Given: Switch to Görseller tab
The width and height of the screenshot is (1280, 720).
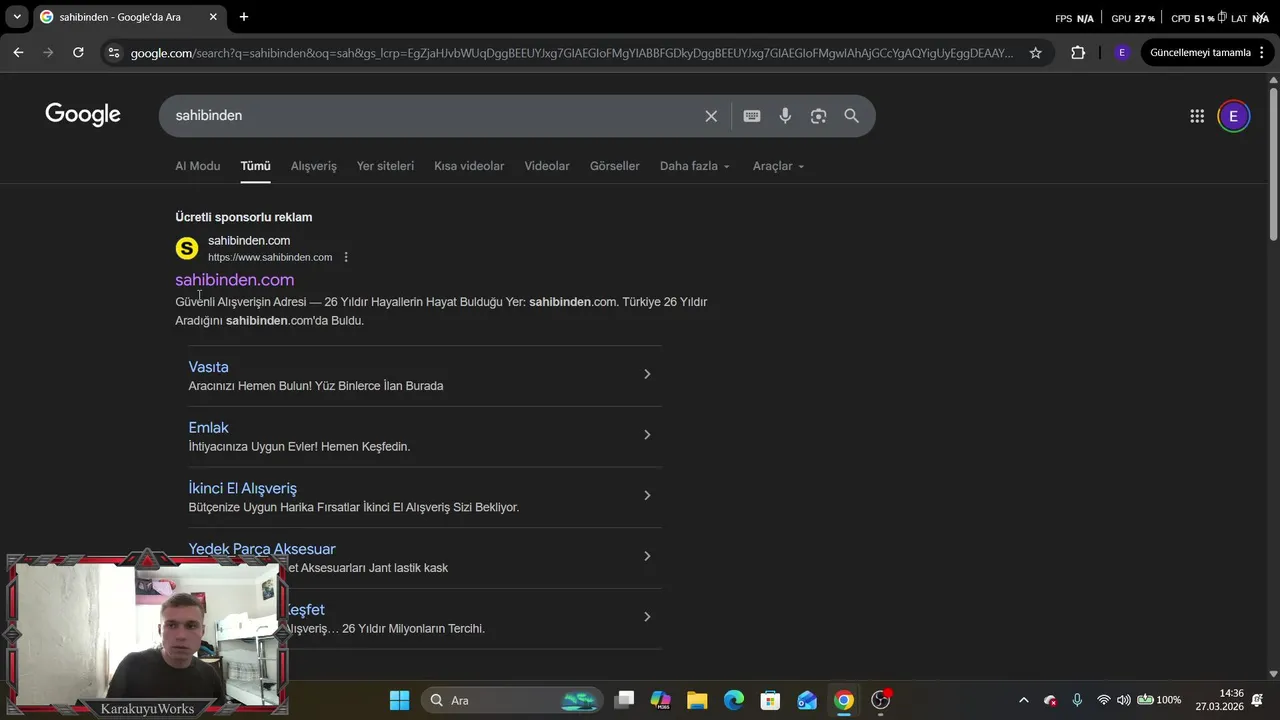Looking at the screenshot, I should coord(615,166).
